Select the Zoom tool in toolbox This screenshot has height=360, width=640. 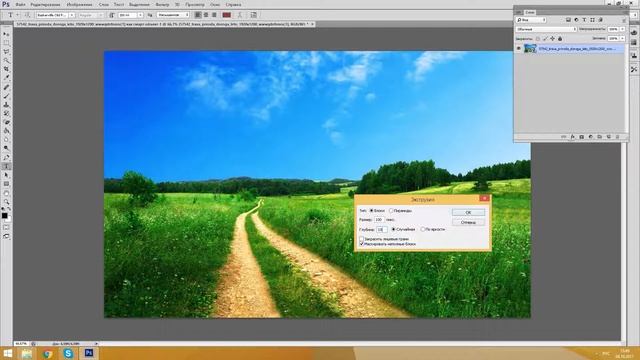pos(6,202)
